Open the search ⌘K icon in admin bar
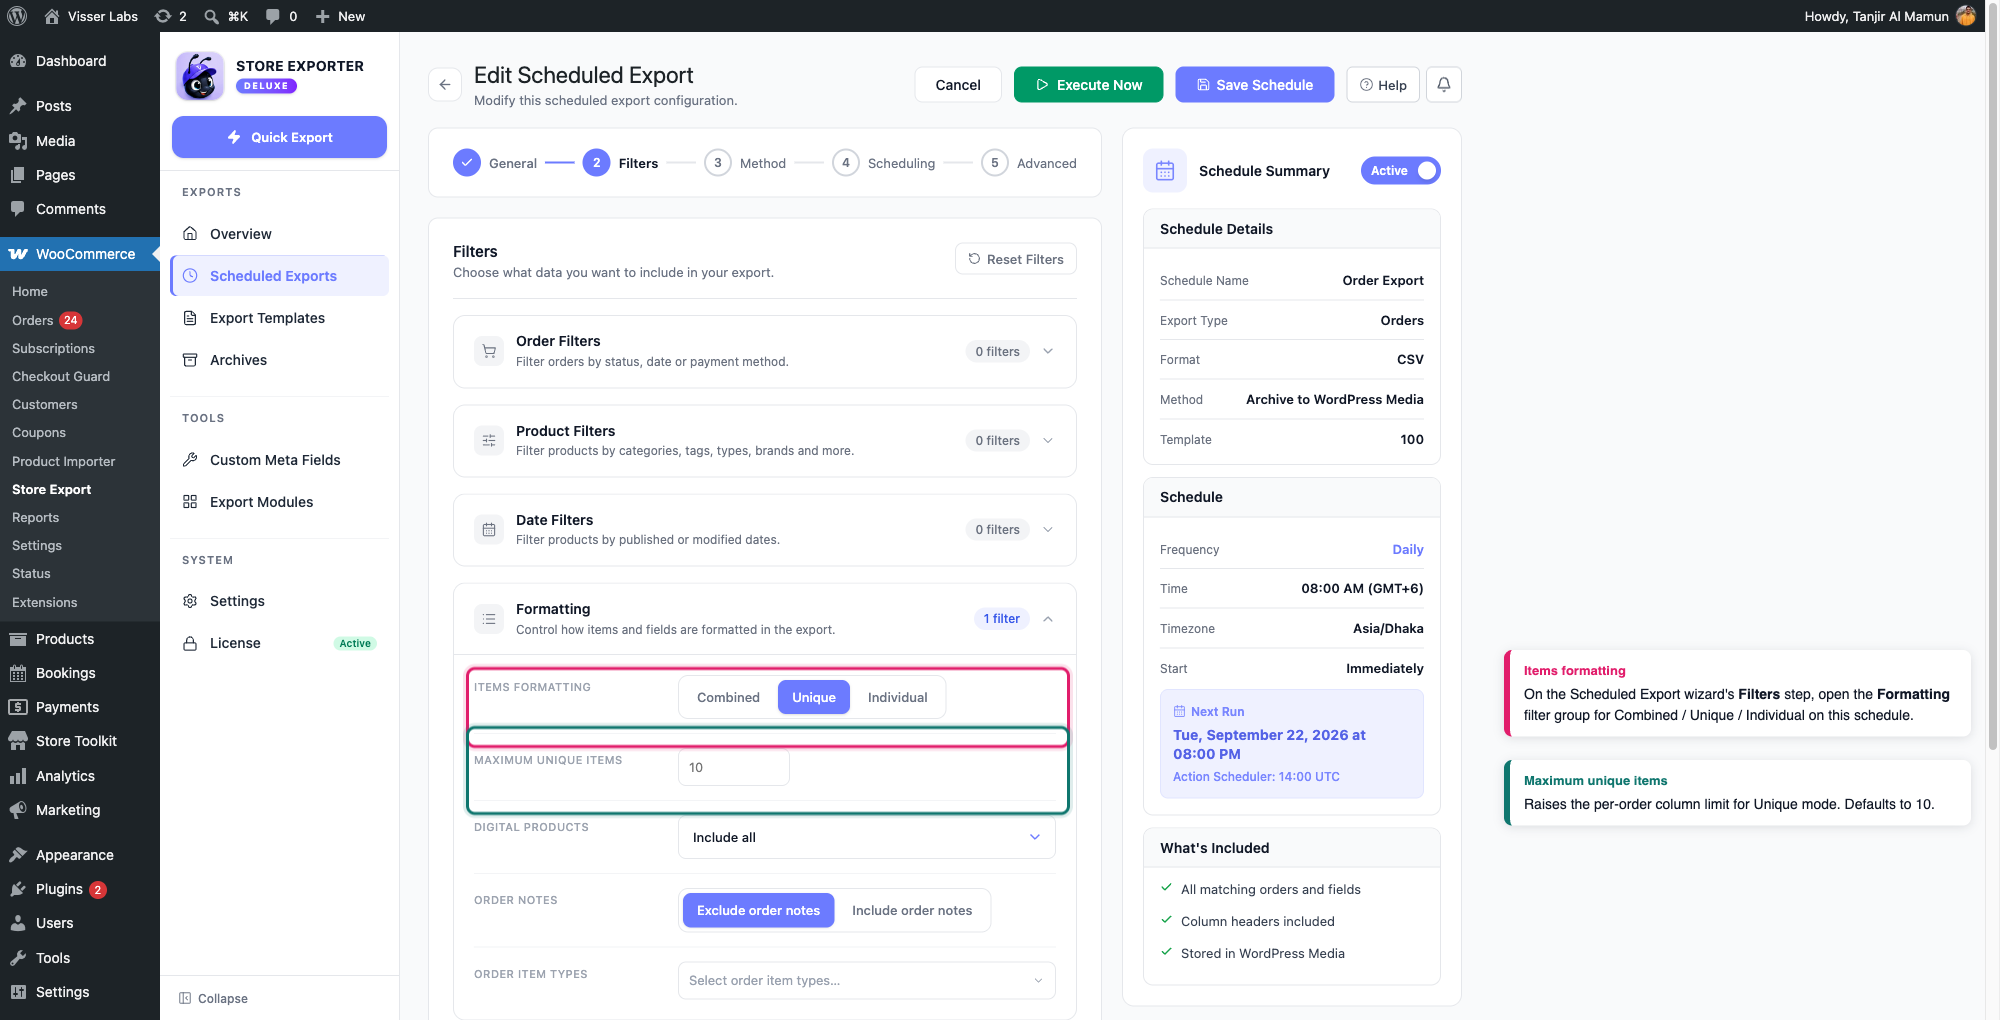The width and height of the screenshot is (2000, 1020). [x=226, y=16]
